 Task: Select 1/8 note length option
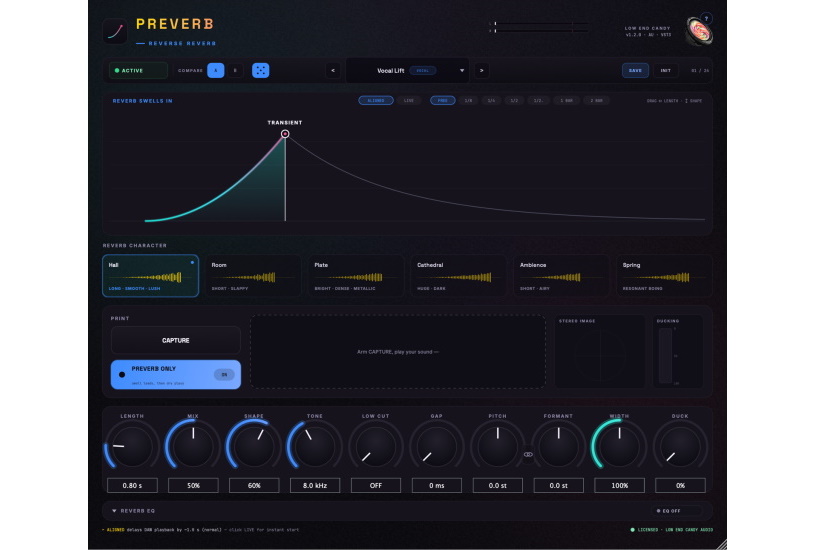(x=469, y=100)
